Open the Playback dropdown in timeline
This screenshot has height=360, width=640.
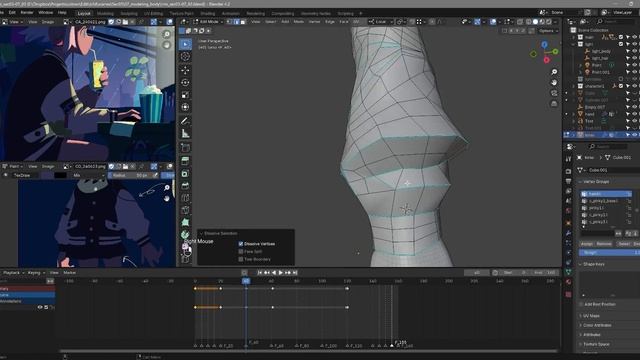tap(13, 273)
